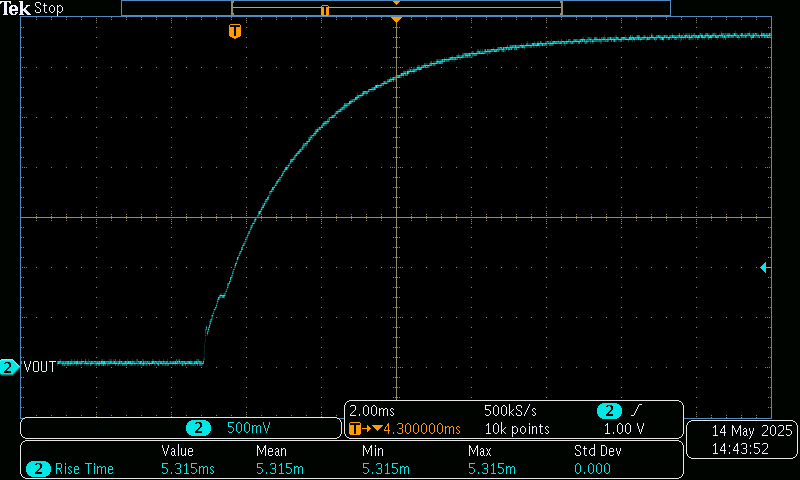Click the Mean column header
Screen dimensions: 800x480
tap(271, 451)
